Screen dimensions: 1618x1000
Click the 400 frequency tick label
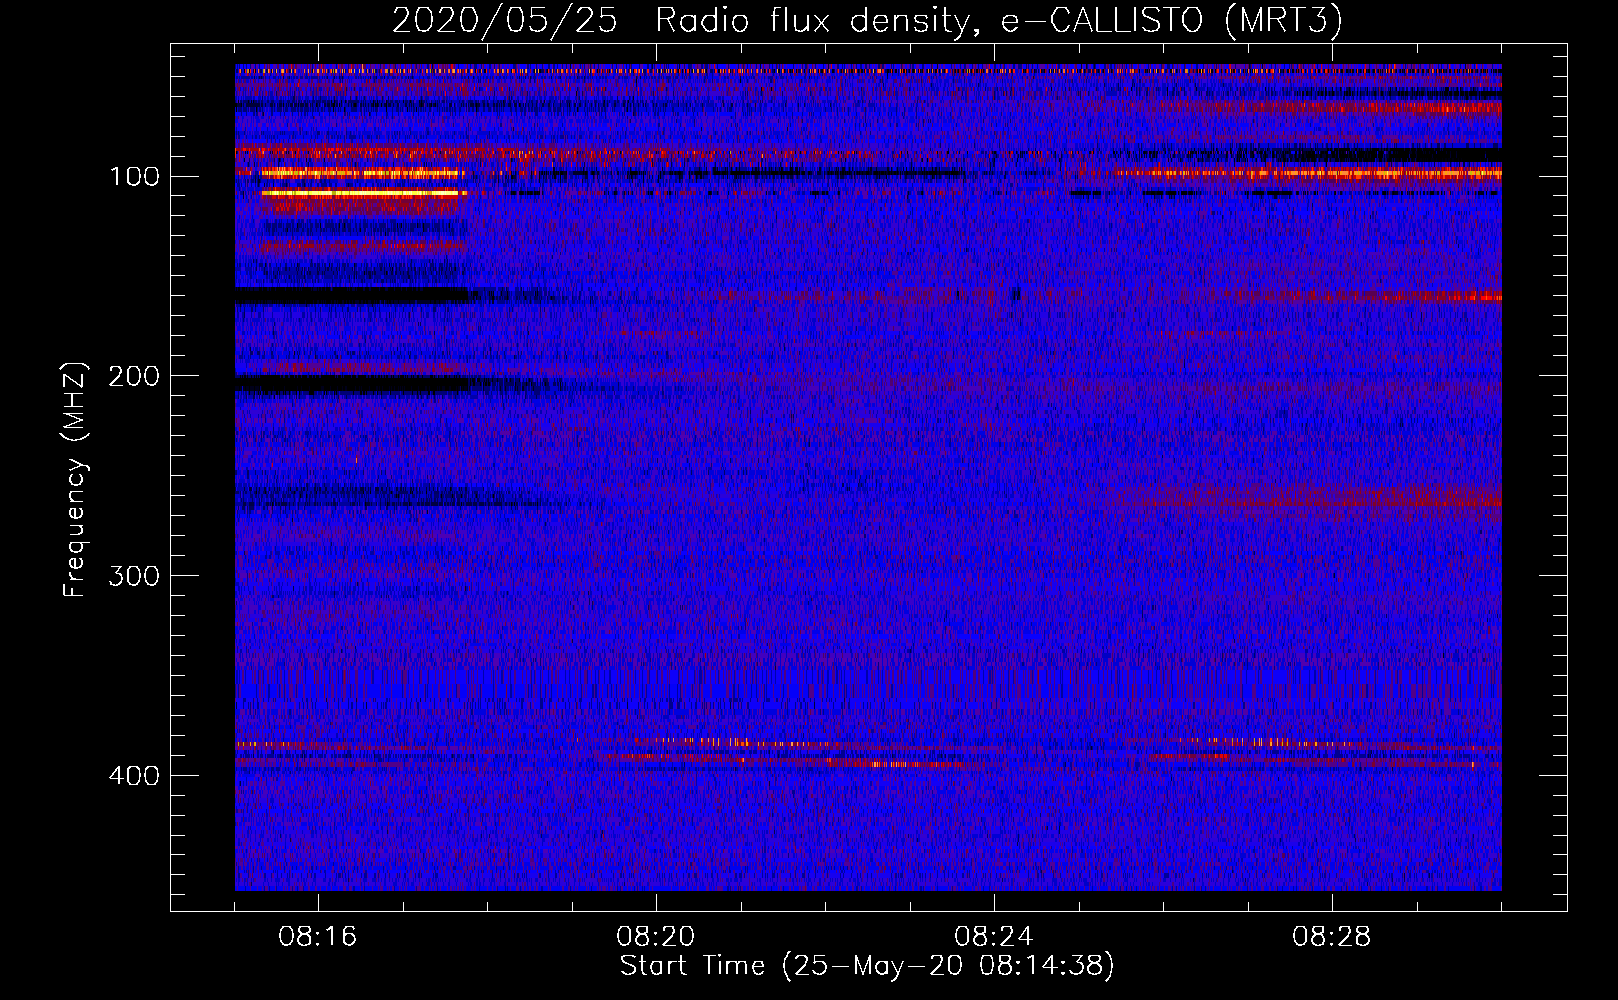134,777
